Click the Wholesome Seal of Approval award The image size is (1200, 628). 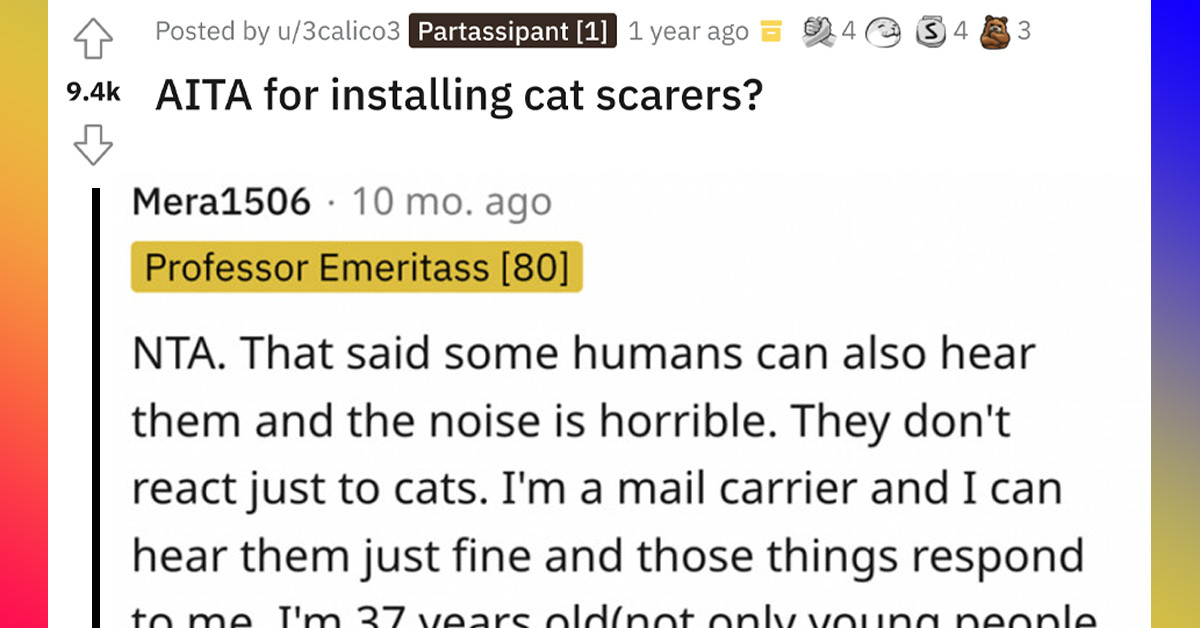pyautogui.click(x=884, y=31)
